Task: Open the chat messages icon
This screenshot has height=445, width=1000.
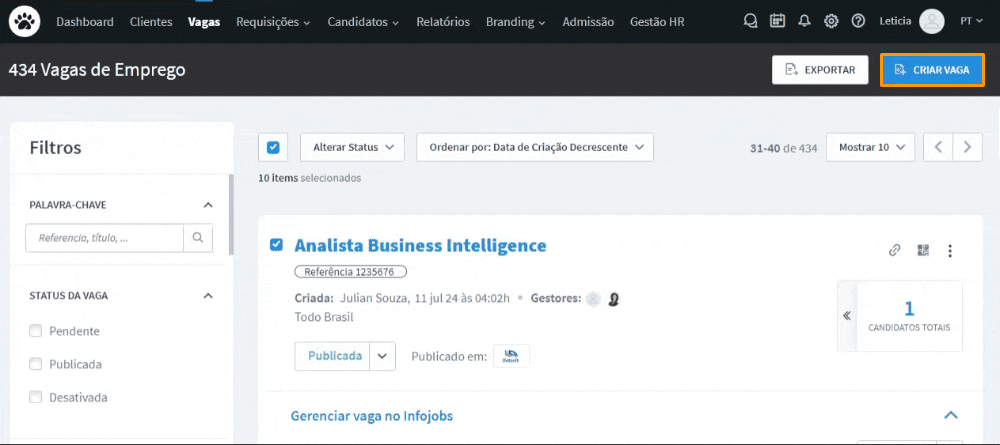Action: pyautogui.click(x=751, y=21)
